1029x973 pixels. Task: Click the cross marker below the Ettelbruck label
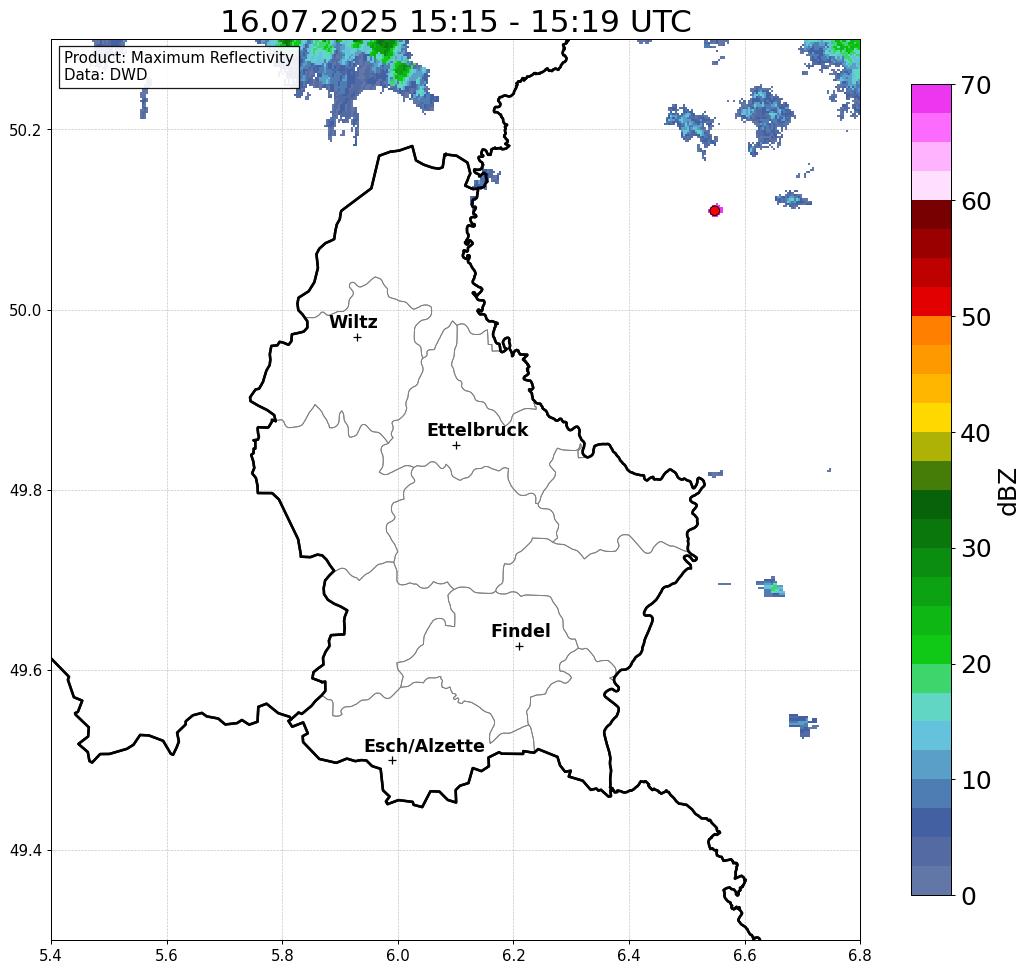point(457,445)
